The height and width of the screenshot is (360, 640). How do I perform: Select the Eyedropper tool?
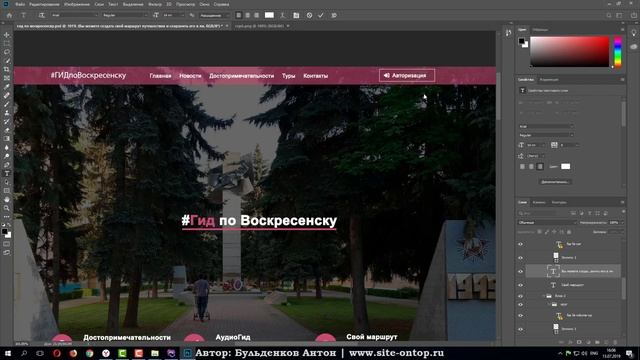click(x=7, y=87)
